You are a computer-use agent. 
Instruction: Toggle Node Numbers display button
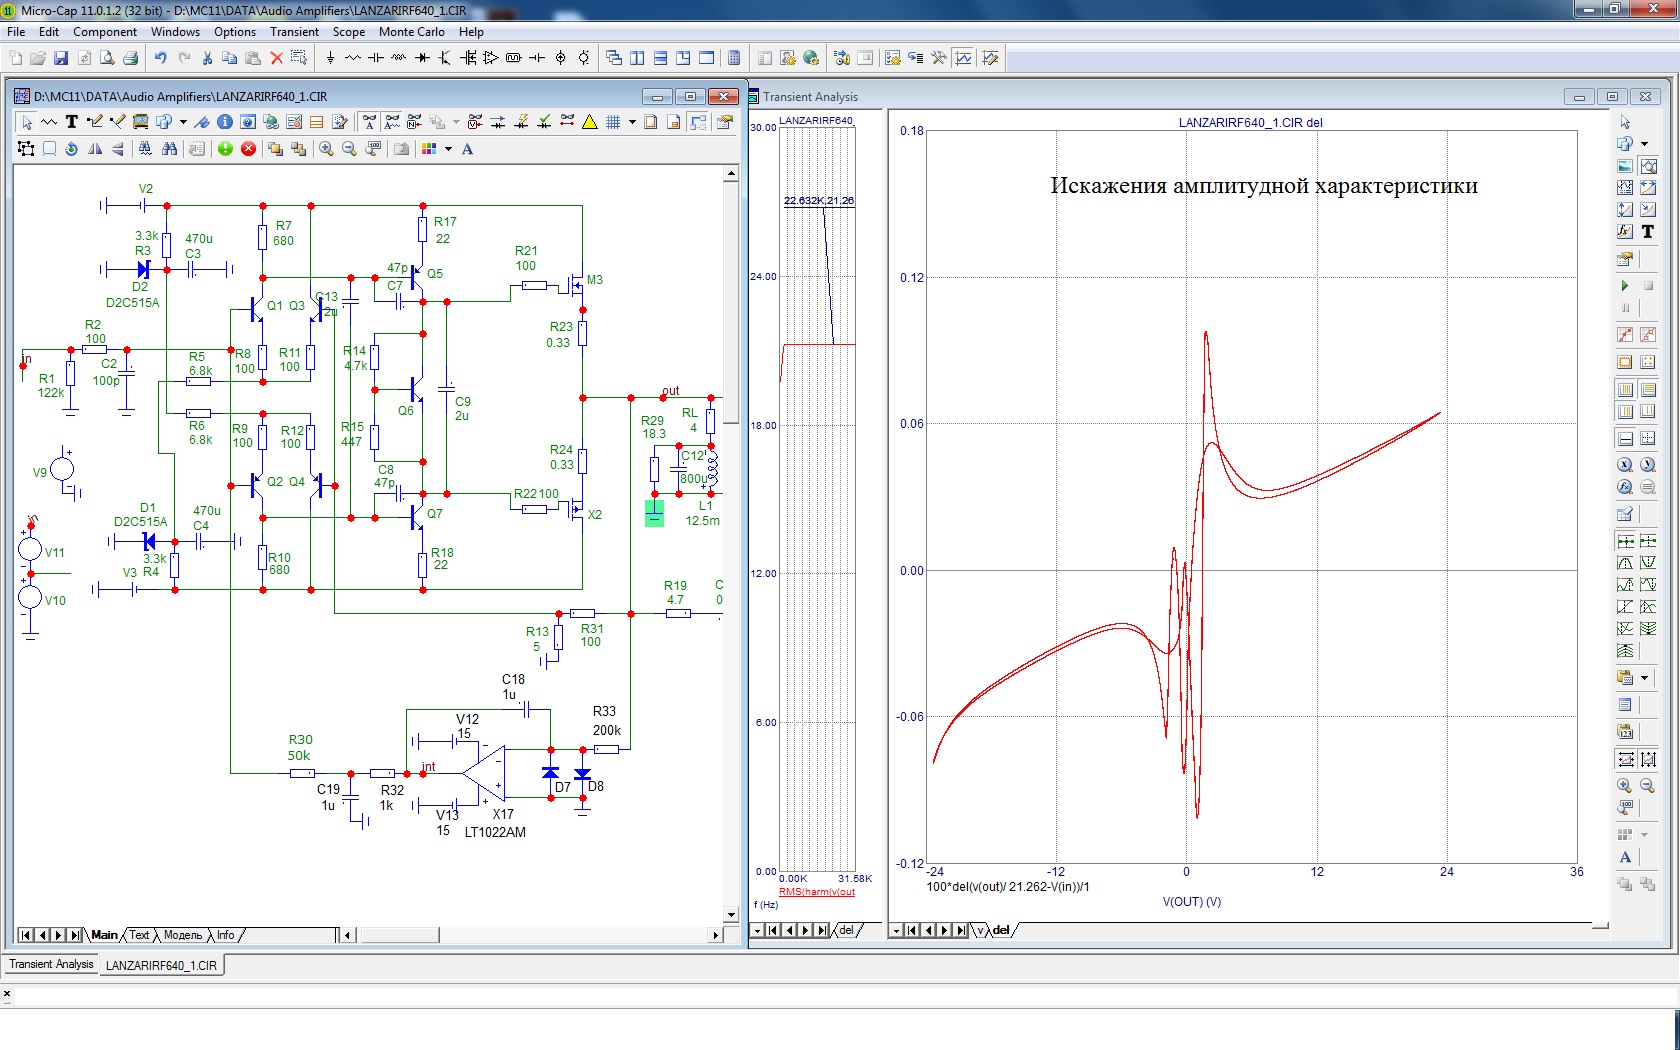[415, 122]
